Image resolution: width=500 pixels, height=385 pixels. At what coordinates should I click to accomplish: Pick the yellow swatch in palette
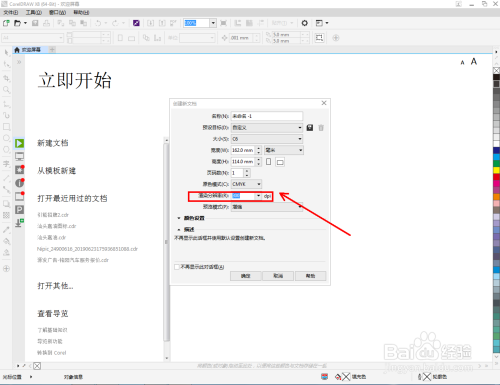tap(496, 170)
